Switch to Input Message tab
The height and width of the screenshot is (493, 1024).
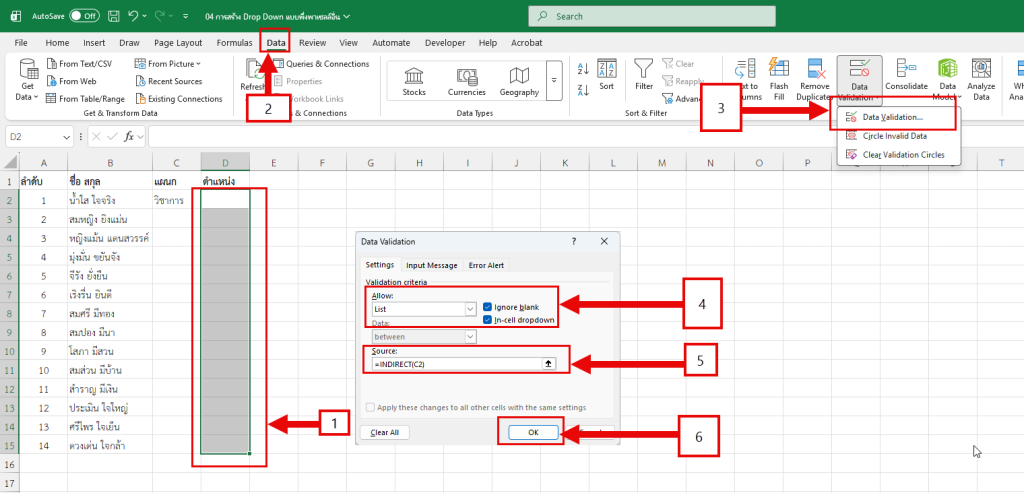(432, 265)
